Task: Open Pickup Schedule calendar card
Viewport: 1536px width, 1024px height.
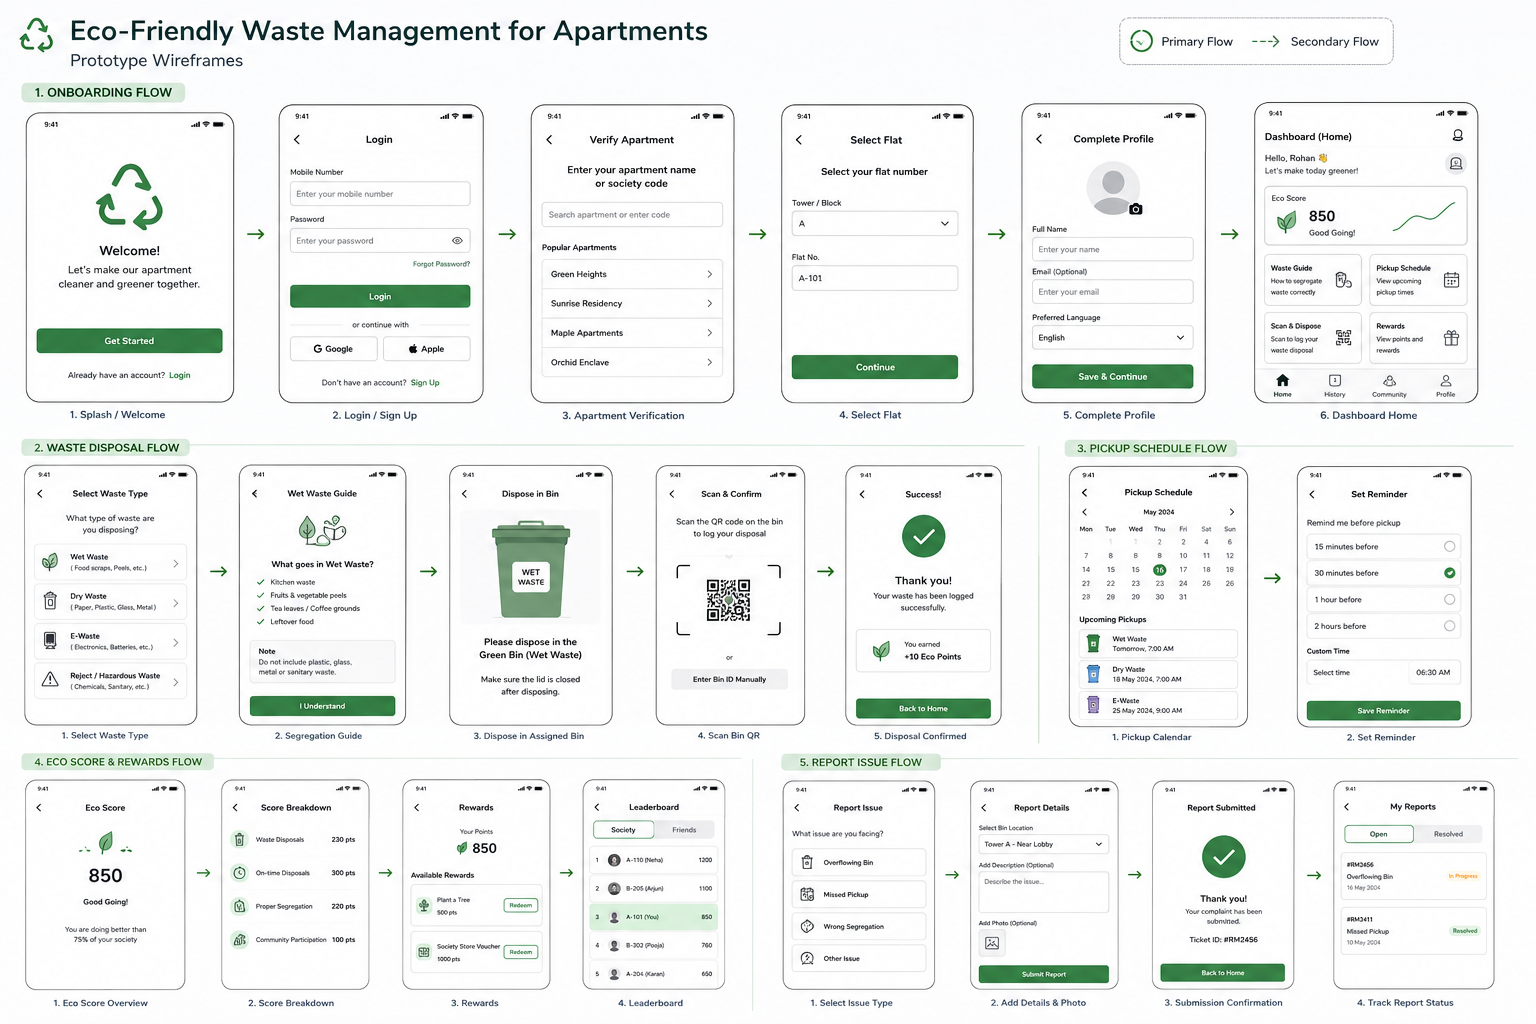Action: pyautogui.click(x=1418, y=280)
